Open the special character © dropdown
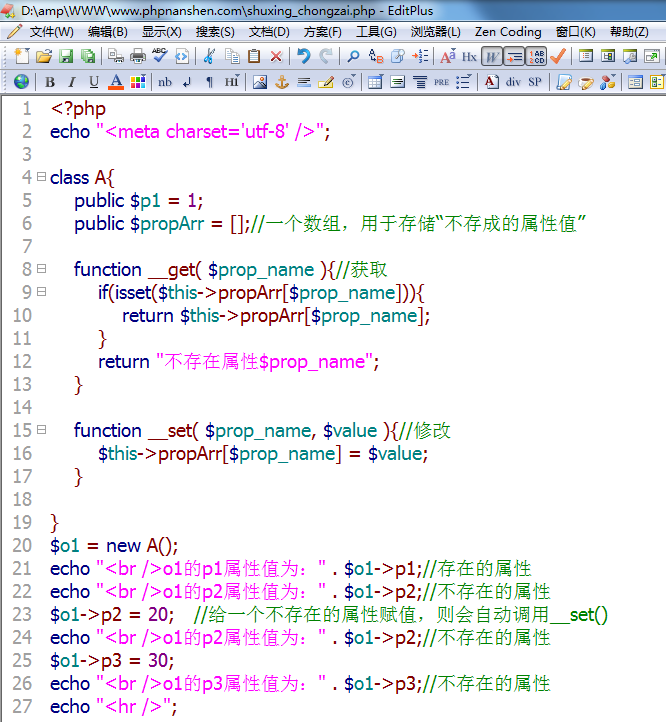Screen dimensions: 666x722 click(x=349, y=82)
